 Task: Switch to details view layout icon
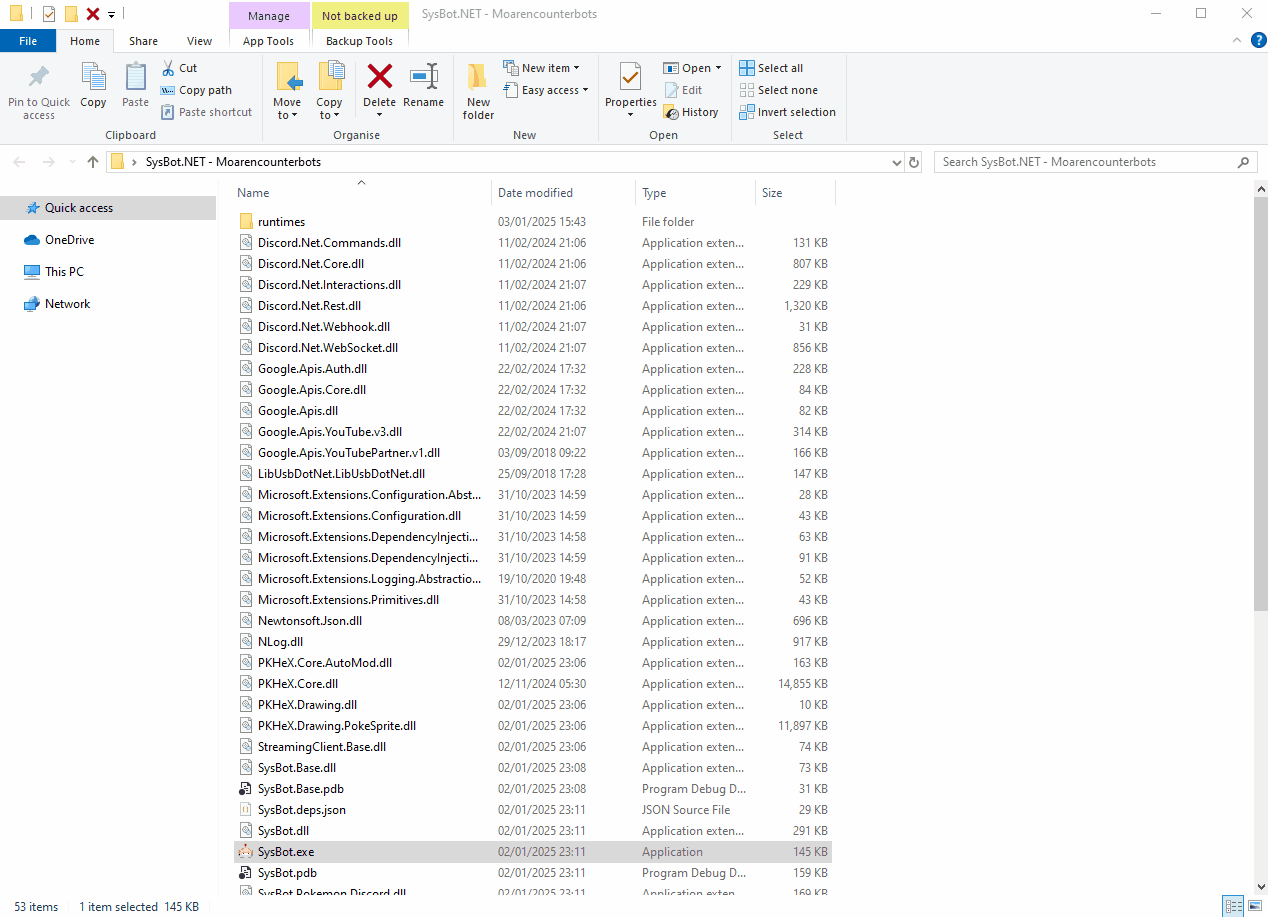coord(1233,906)
